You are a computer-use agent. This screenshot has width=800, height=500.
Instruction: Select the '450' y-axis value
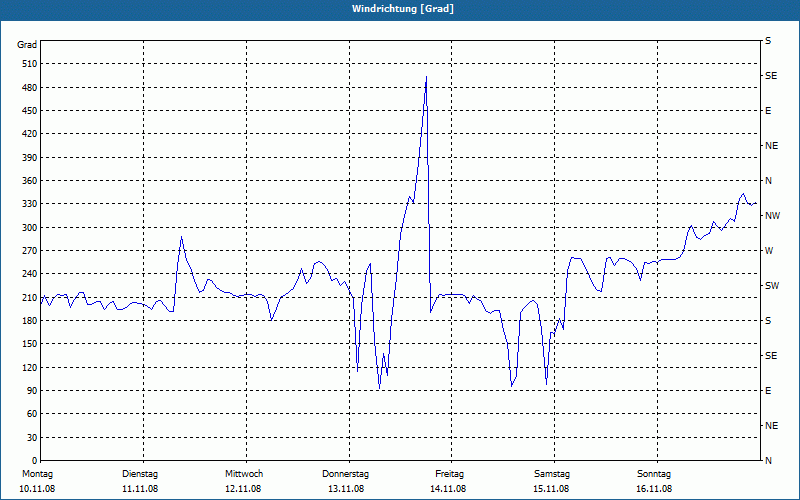click(x=30, y=111)
